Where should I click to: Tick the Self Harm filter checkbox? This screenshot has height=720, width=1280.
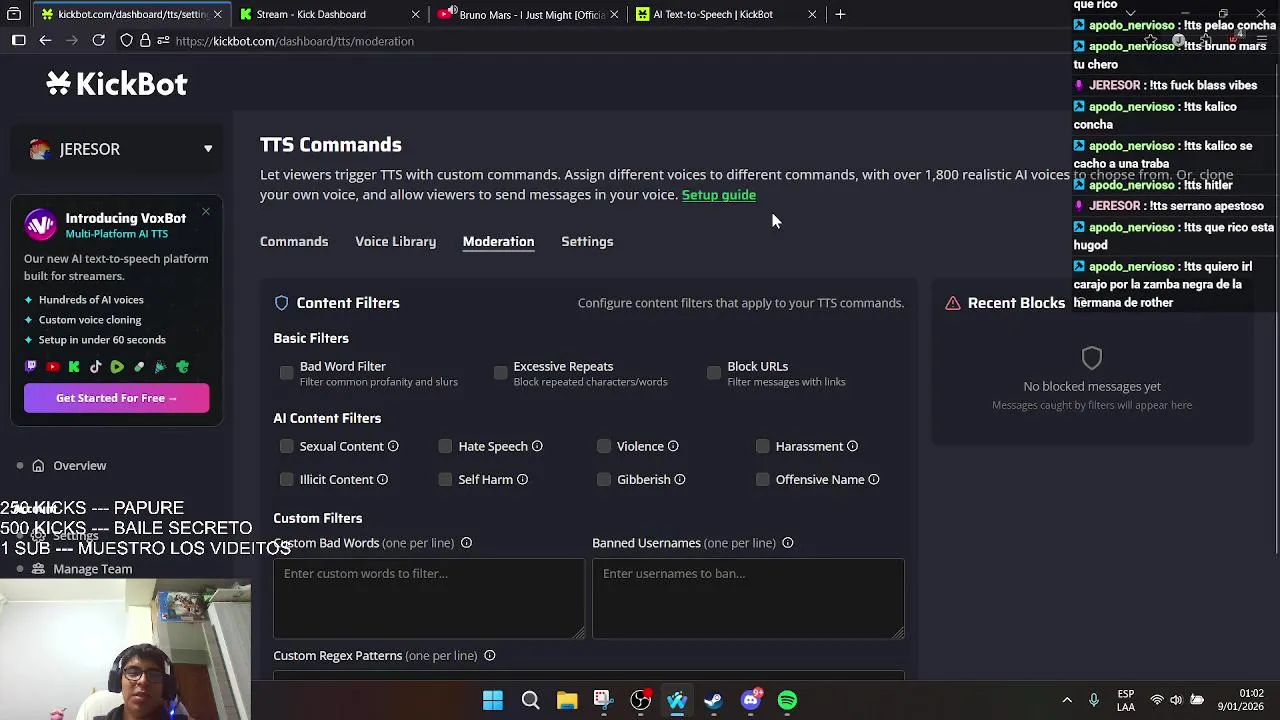click(x=445, y=480)
